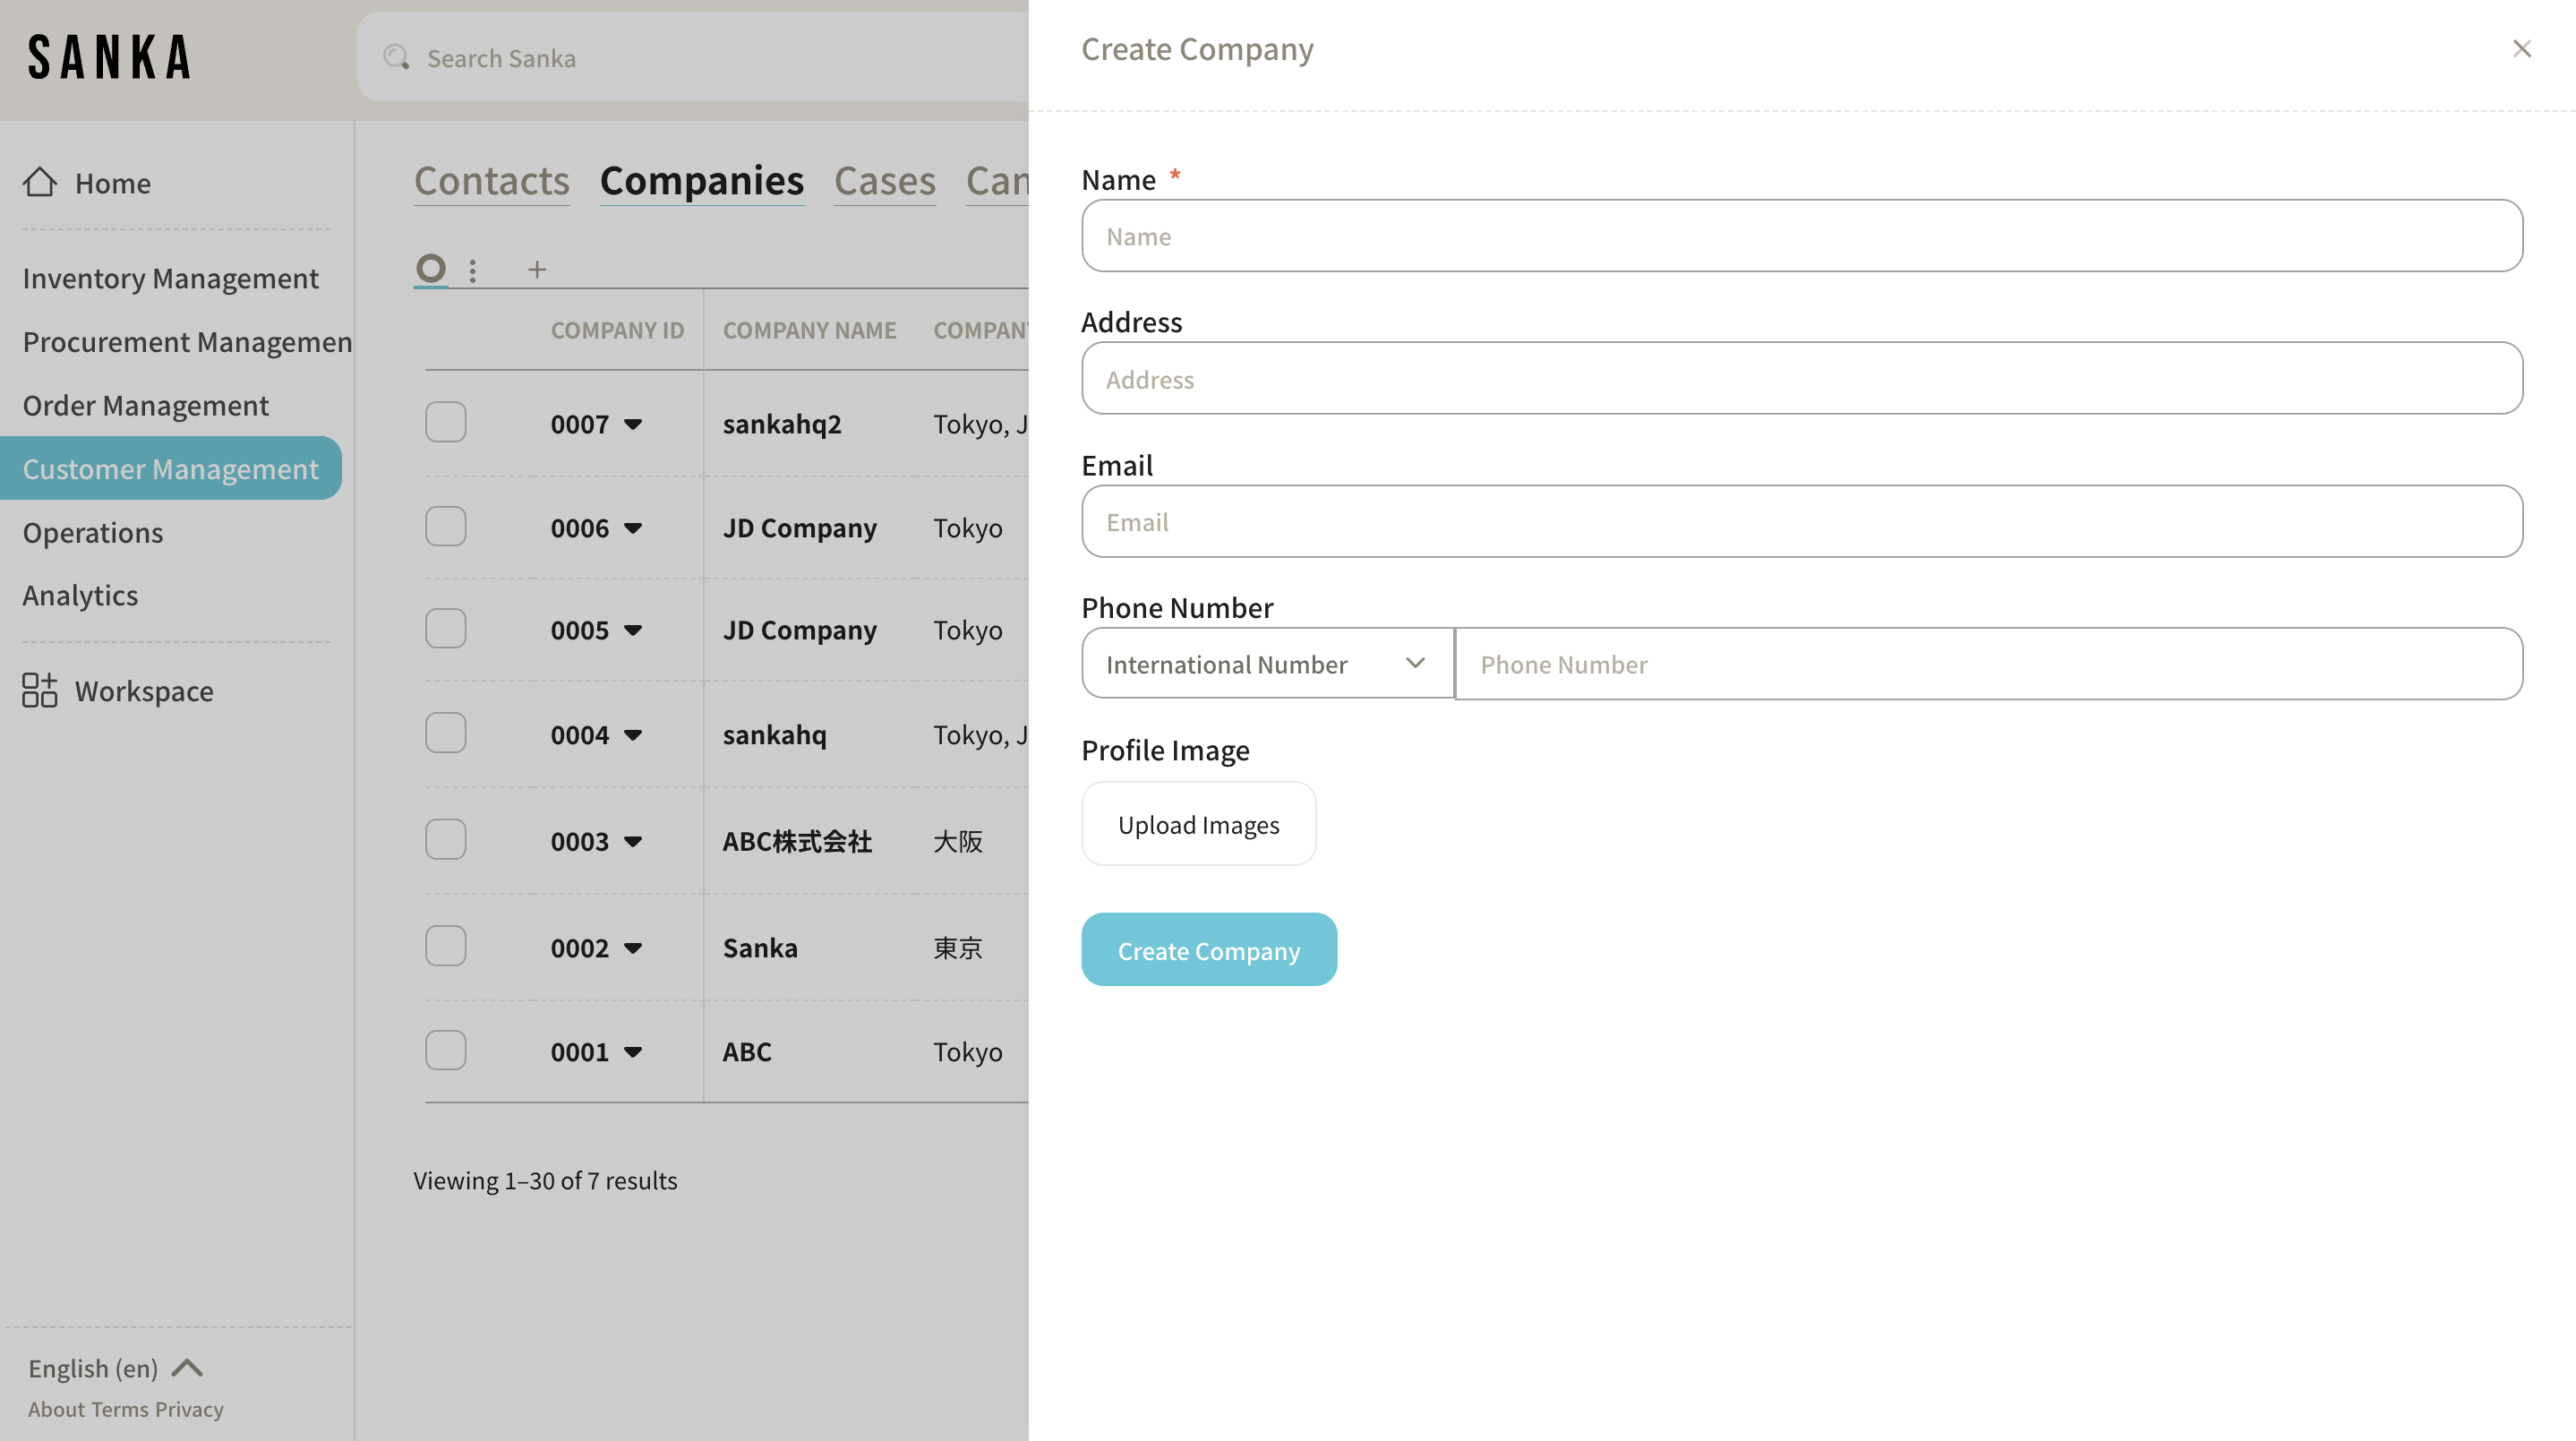This screenshot has height=1441, width=2576.
Task: Close the Create Company panel
Action: point(2521,49)
